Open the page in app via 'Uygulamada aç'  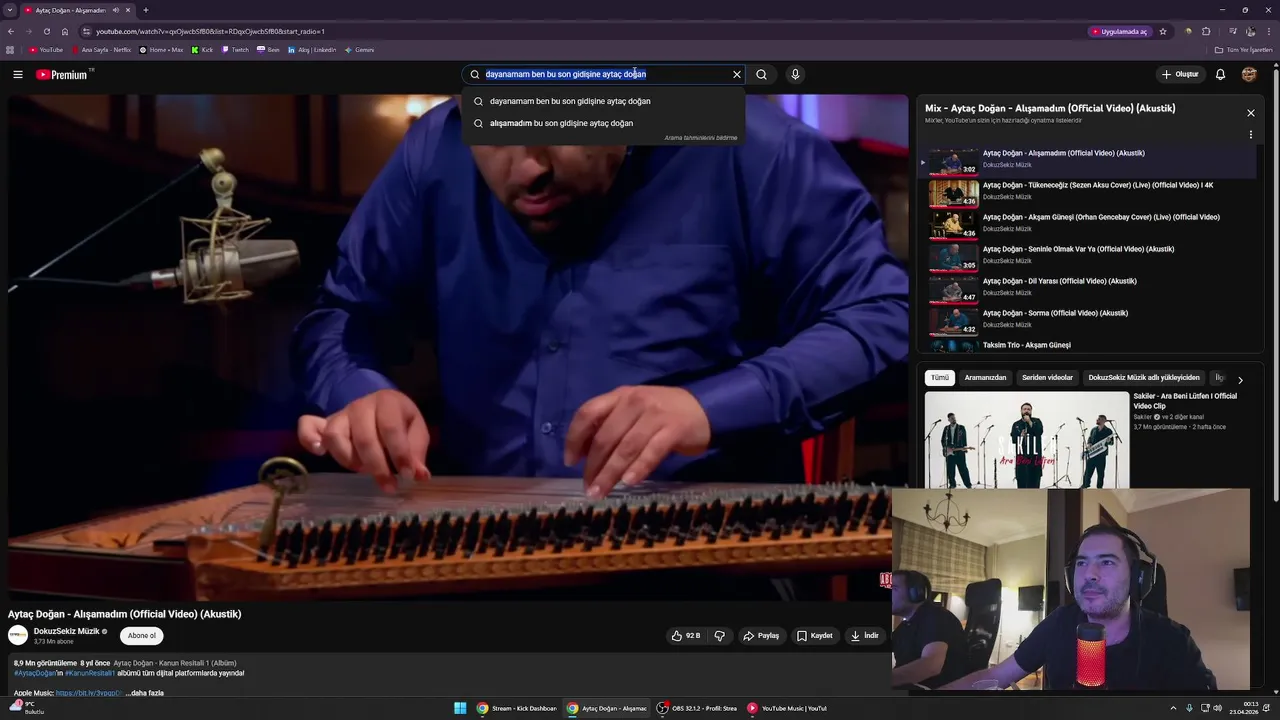1119,31
